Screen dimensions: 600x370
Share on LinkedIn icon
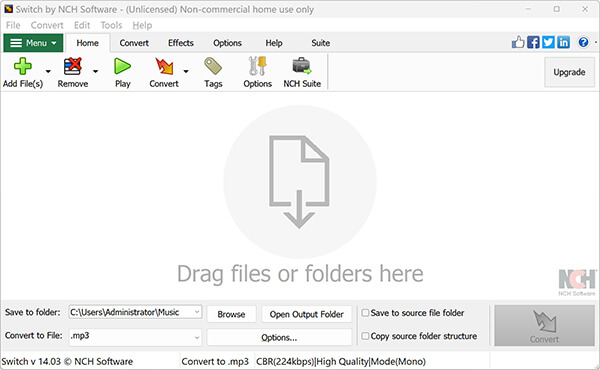(563, 42)
